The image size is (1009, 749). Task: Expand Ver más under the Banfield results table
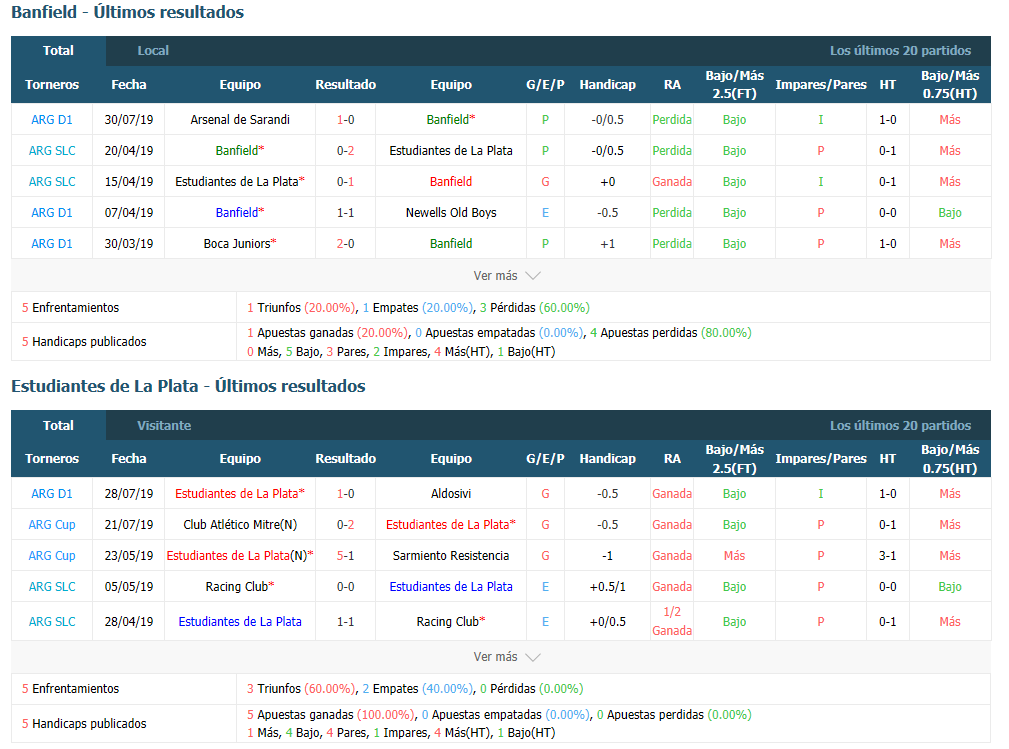[x=506, y=275]
